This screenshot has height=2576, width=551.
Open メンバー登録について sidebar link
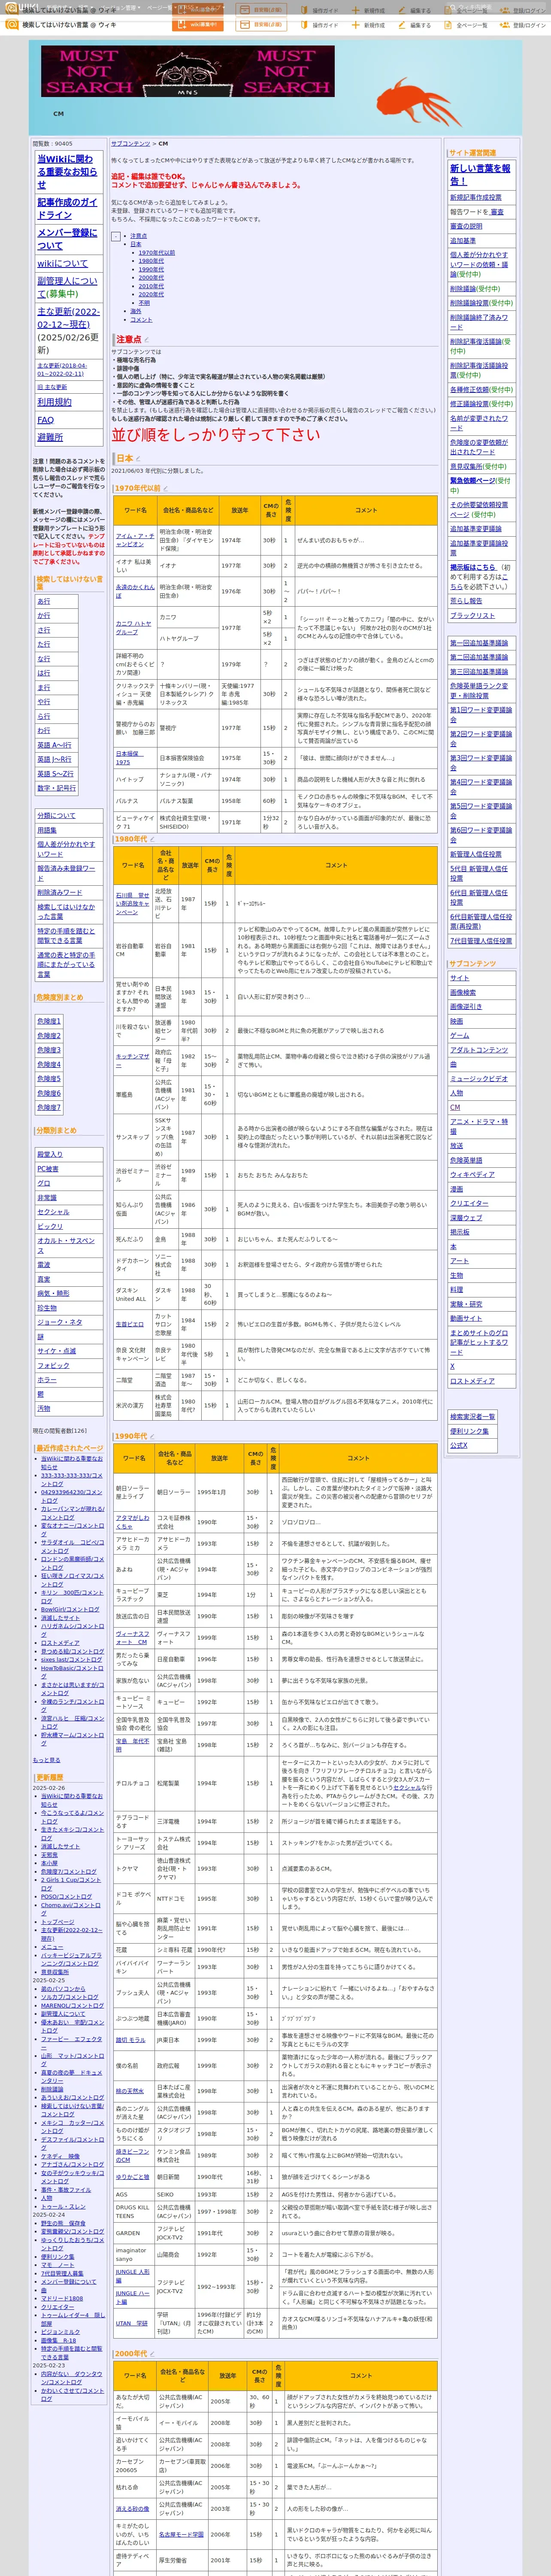click(x=67, y=239)
